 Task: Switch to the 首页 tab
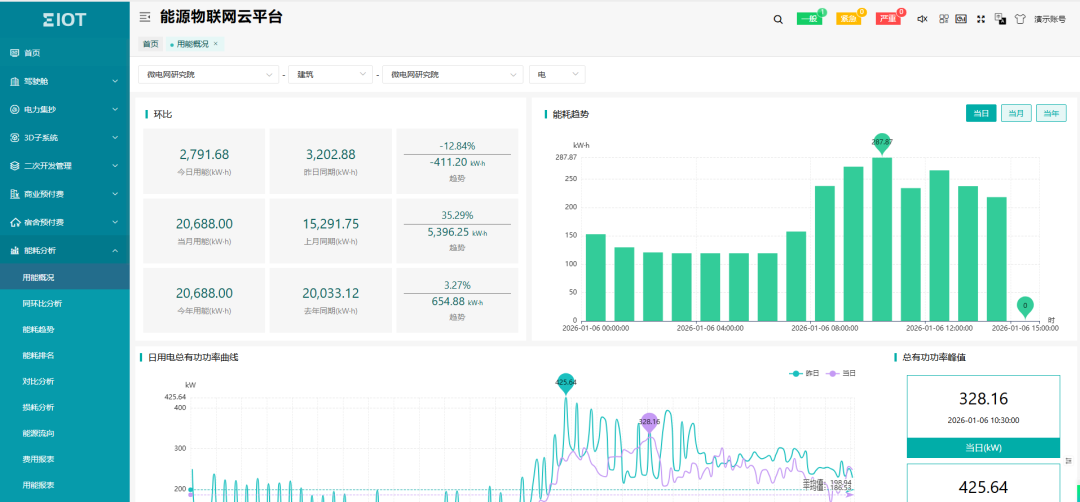pos(150,44)
